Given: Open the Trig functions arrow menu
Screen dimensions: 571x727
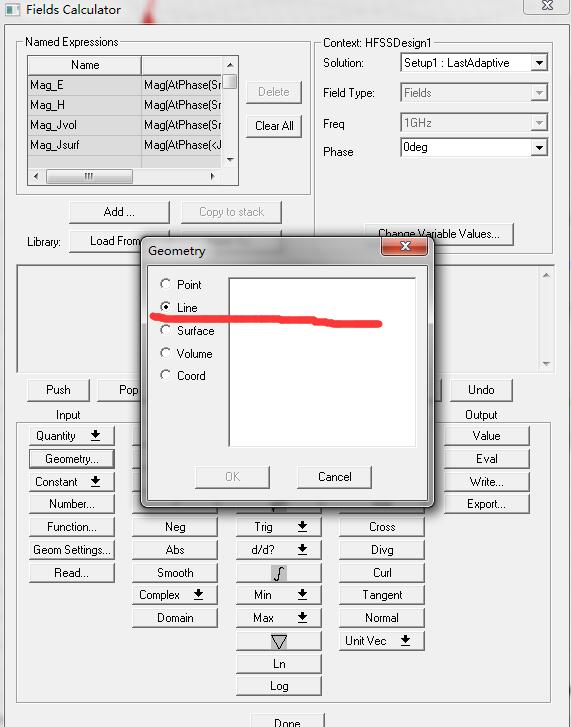Looking at the screenshot, I should (279, 527).
